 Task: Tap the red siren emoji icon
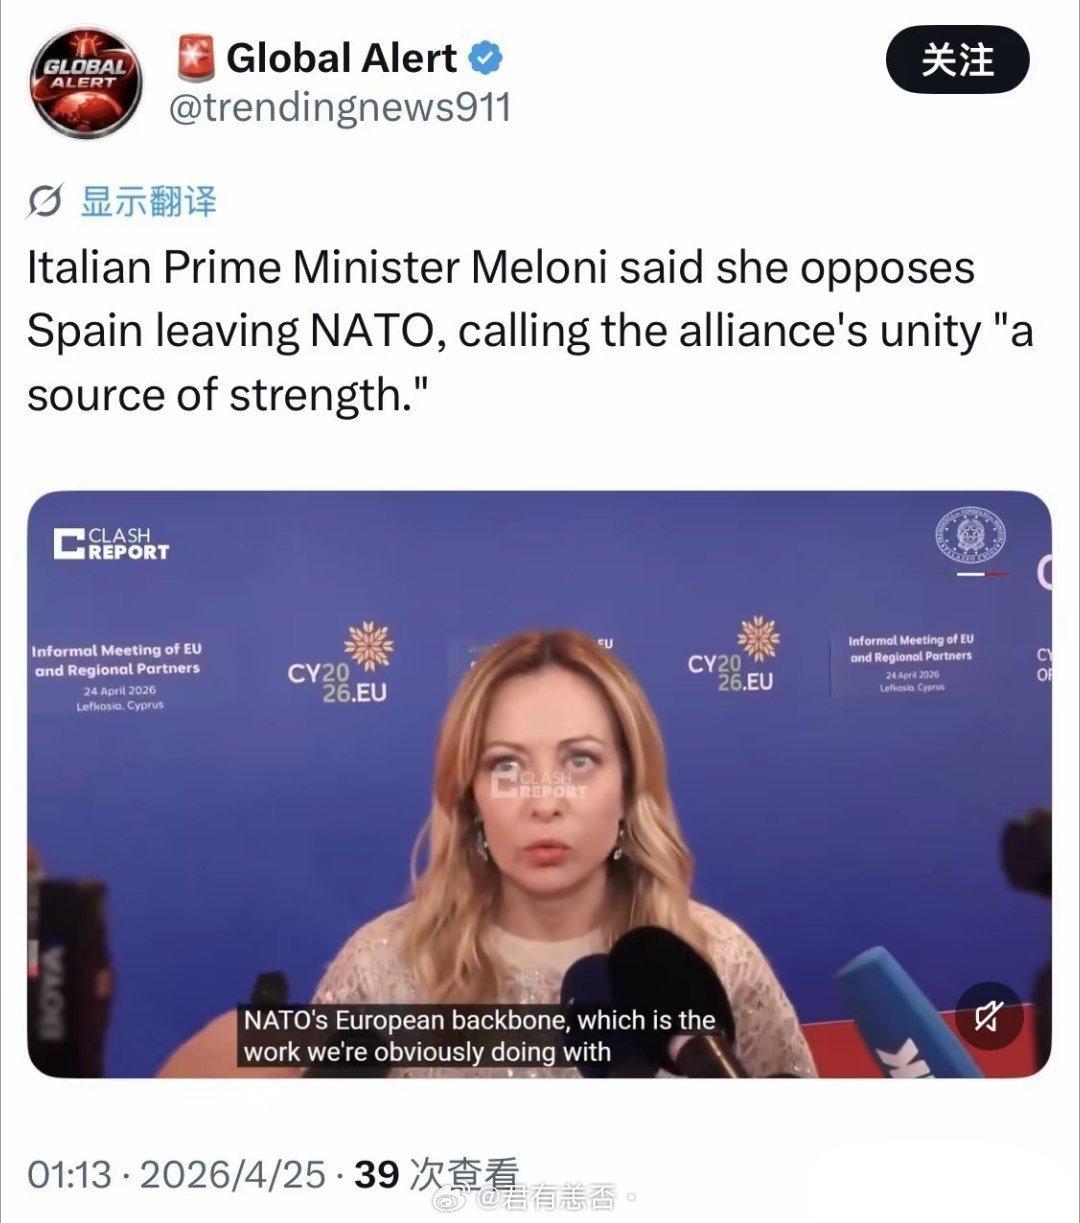196,58
